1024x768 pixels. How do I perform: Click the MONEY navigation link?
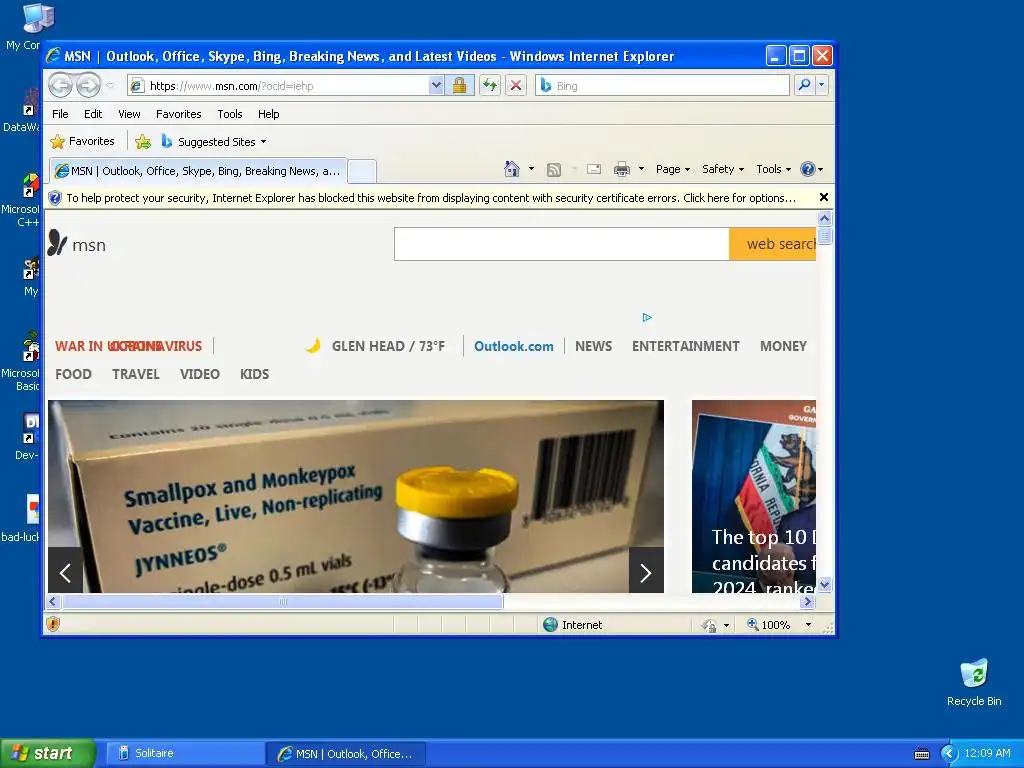click(x=783, y=346)
